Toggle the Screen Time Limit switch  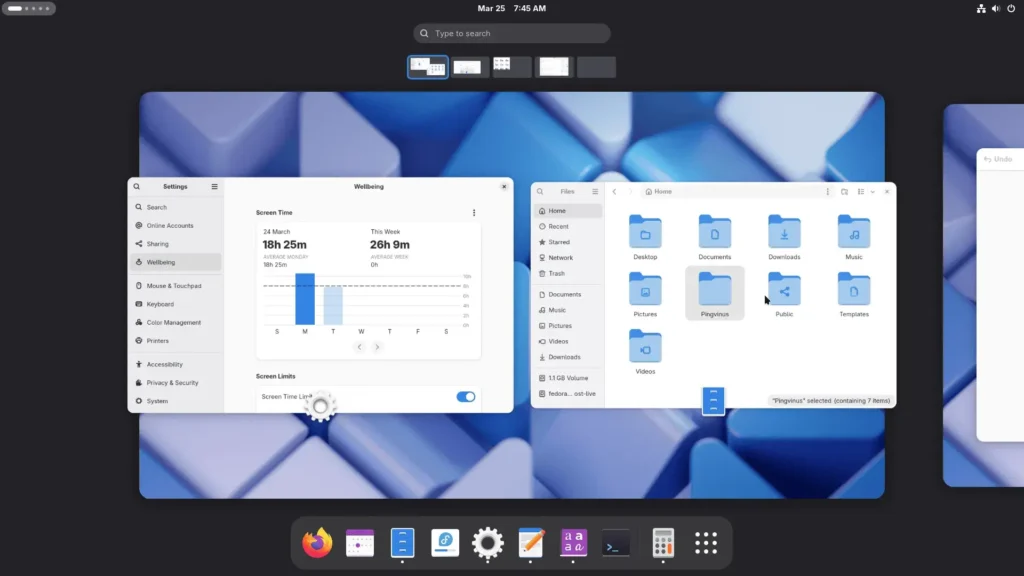(466, 397)
